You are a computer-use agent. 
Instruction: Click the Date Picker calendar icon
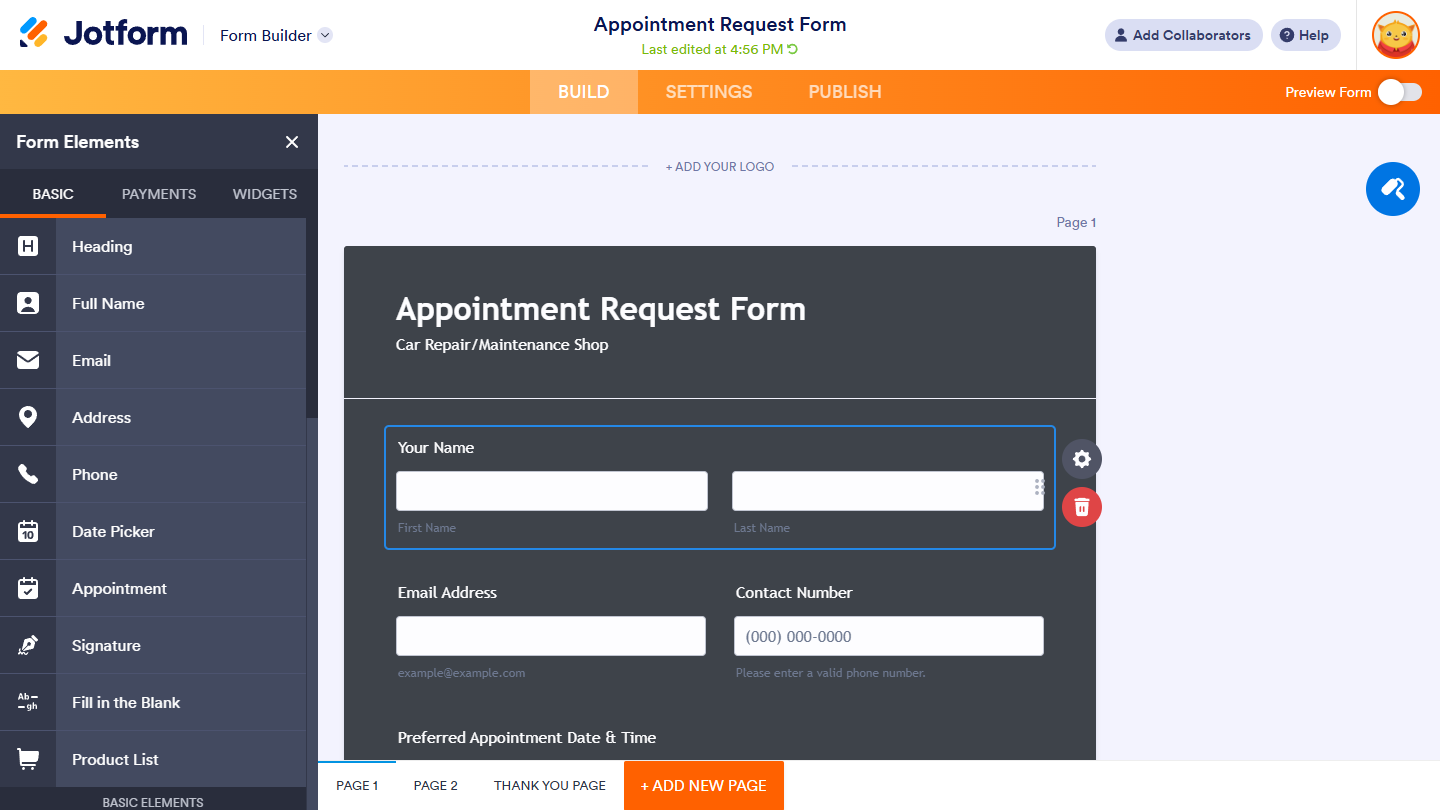(28, 531)
